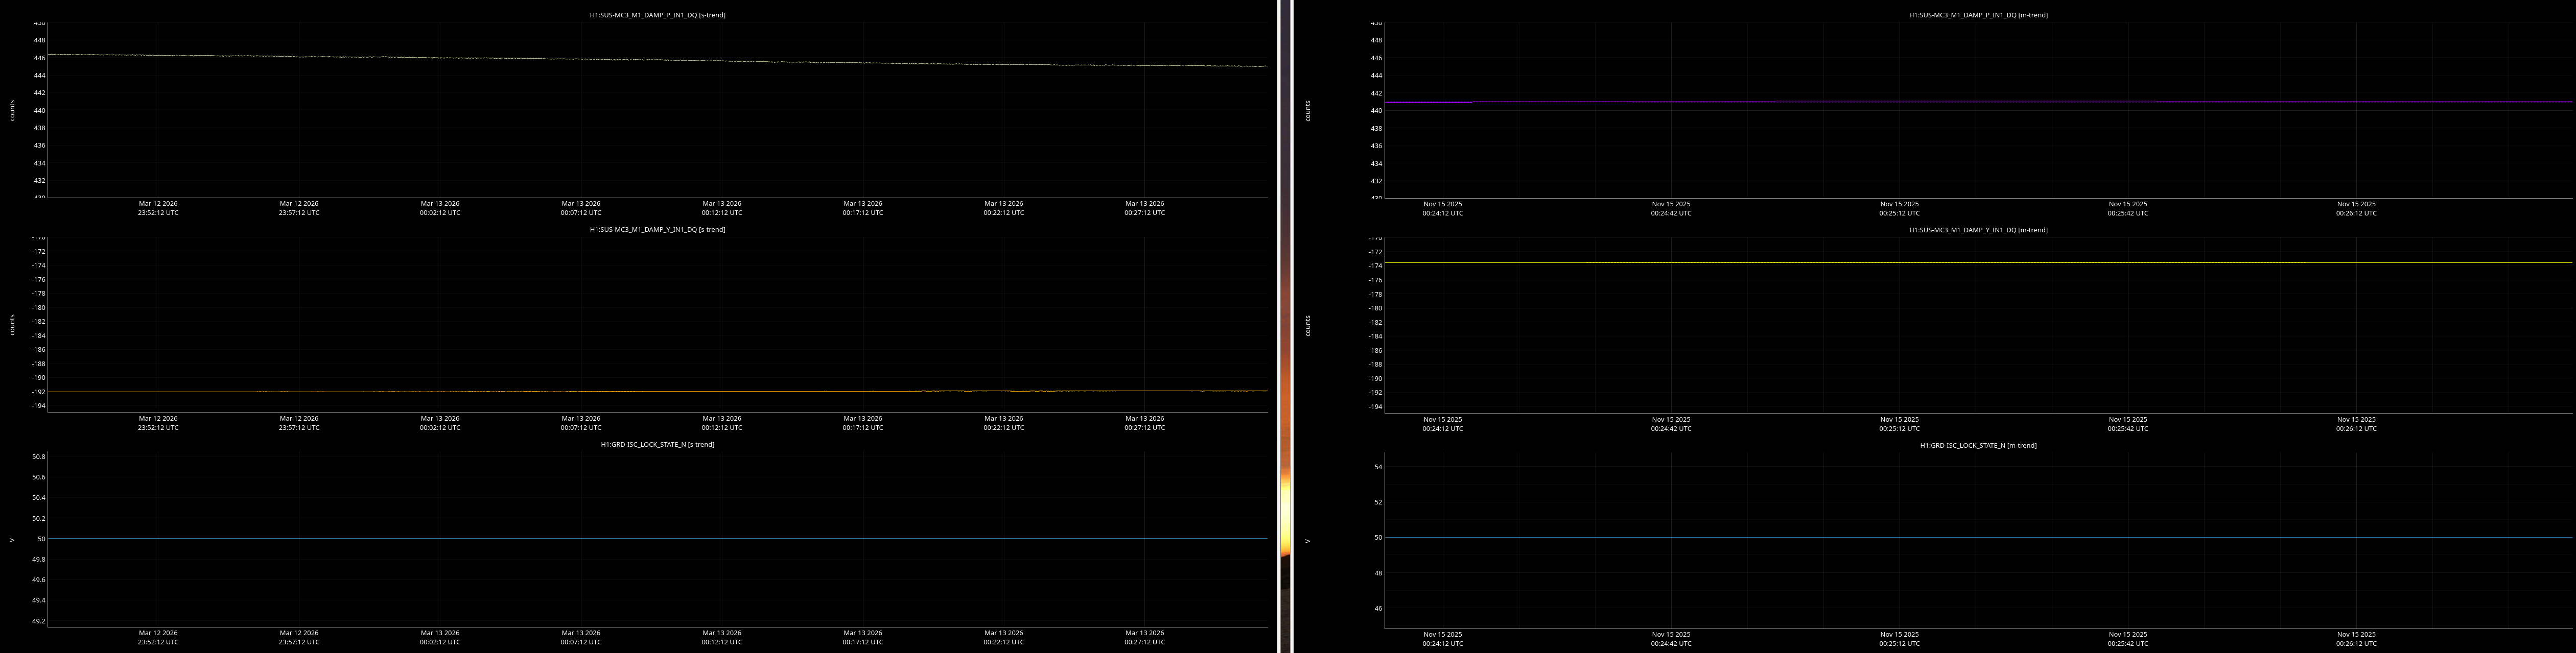
Task: Click the H1:SUS-MC3_M1_DAMP_P_IN1_DQ [m-trend] plot title
Action: [x=1978, y=15]
